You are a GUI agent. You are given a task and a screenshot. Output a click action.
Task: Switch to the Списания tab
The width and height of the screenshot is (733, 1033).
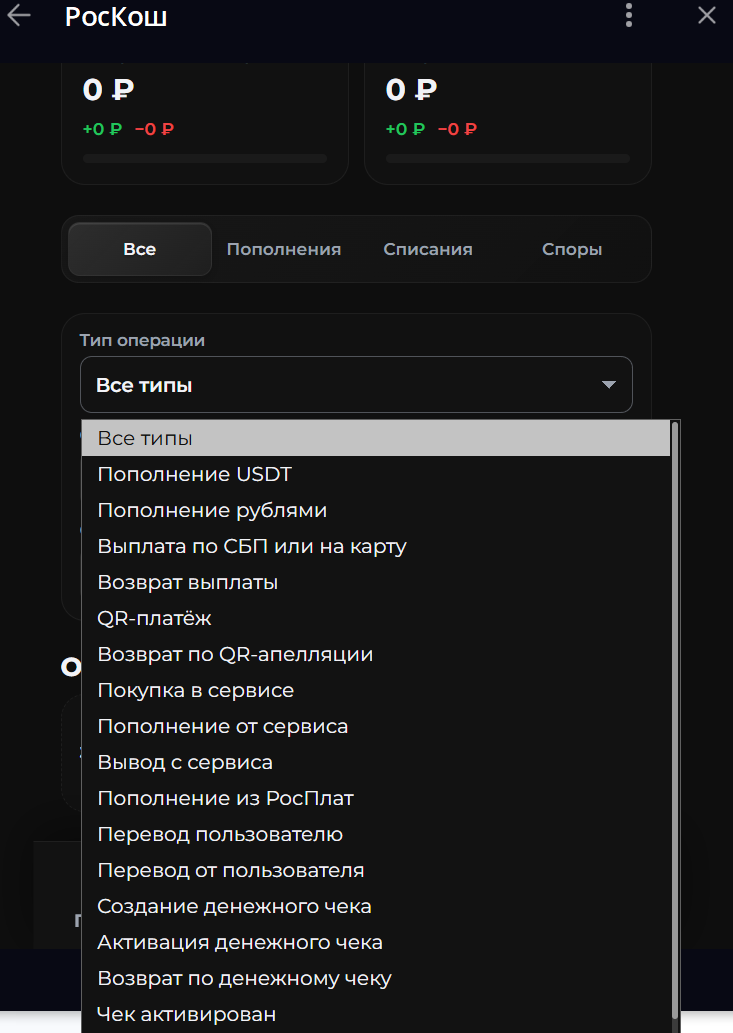coord(428,249)
